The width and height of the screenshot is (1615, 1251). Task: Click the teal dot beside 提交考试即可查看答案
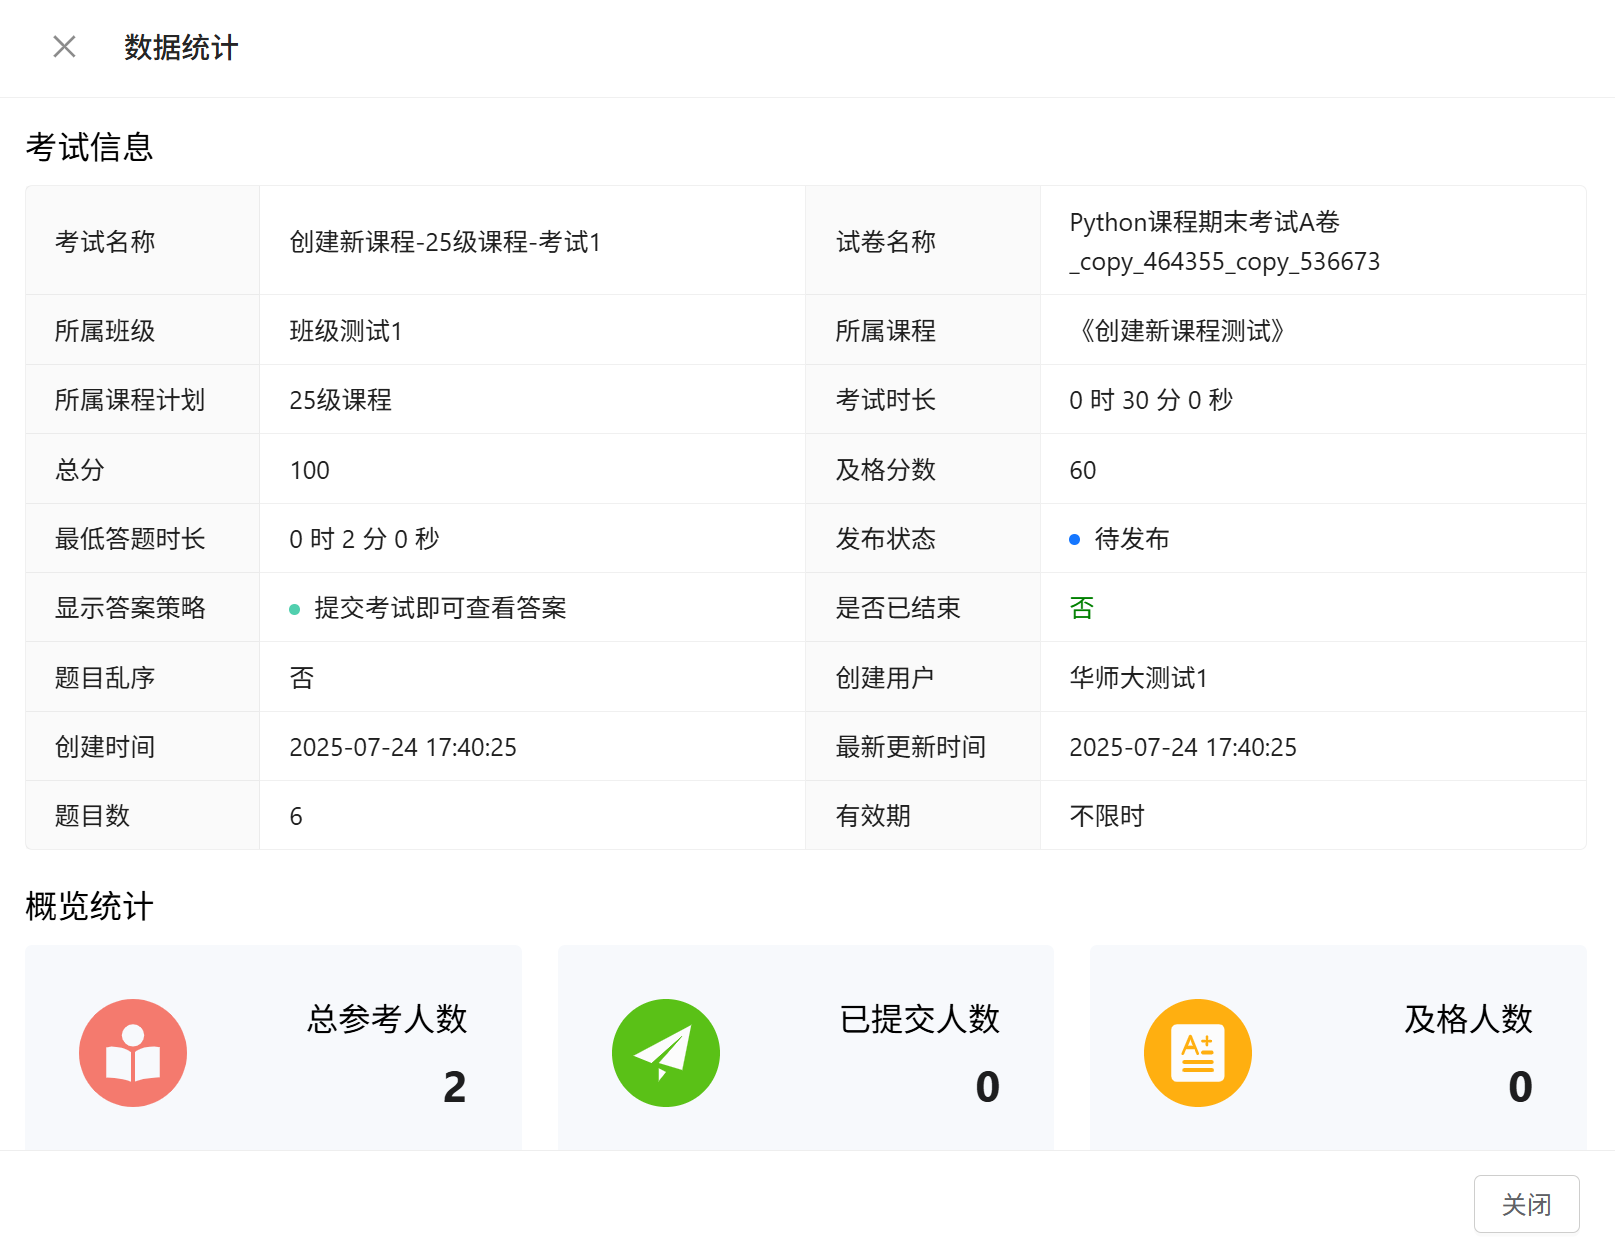tap(295, 609)
